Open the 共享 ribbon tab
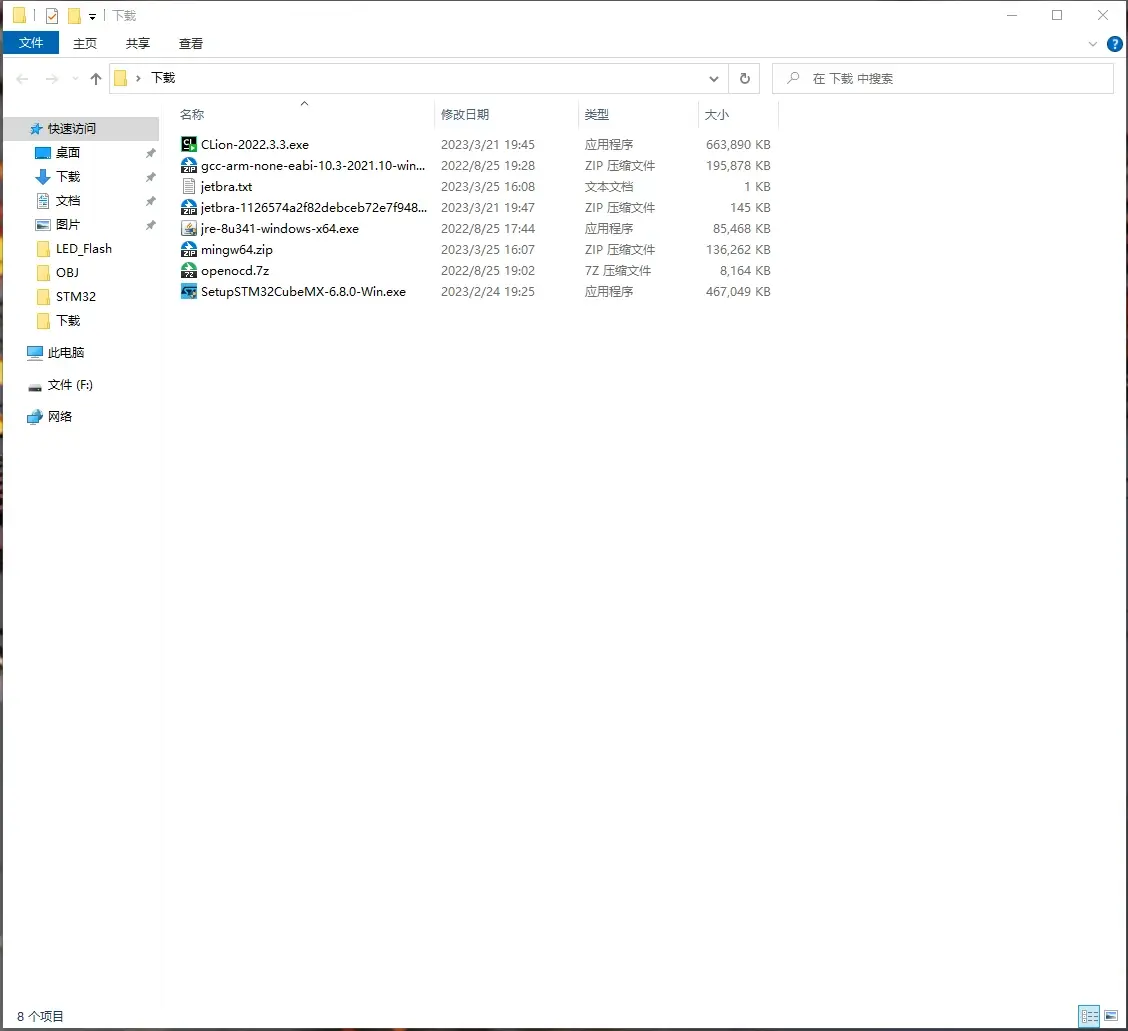The image size is (1128, 1031). 137,43
